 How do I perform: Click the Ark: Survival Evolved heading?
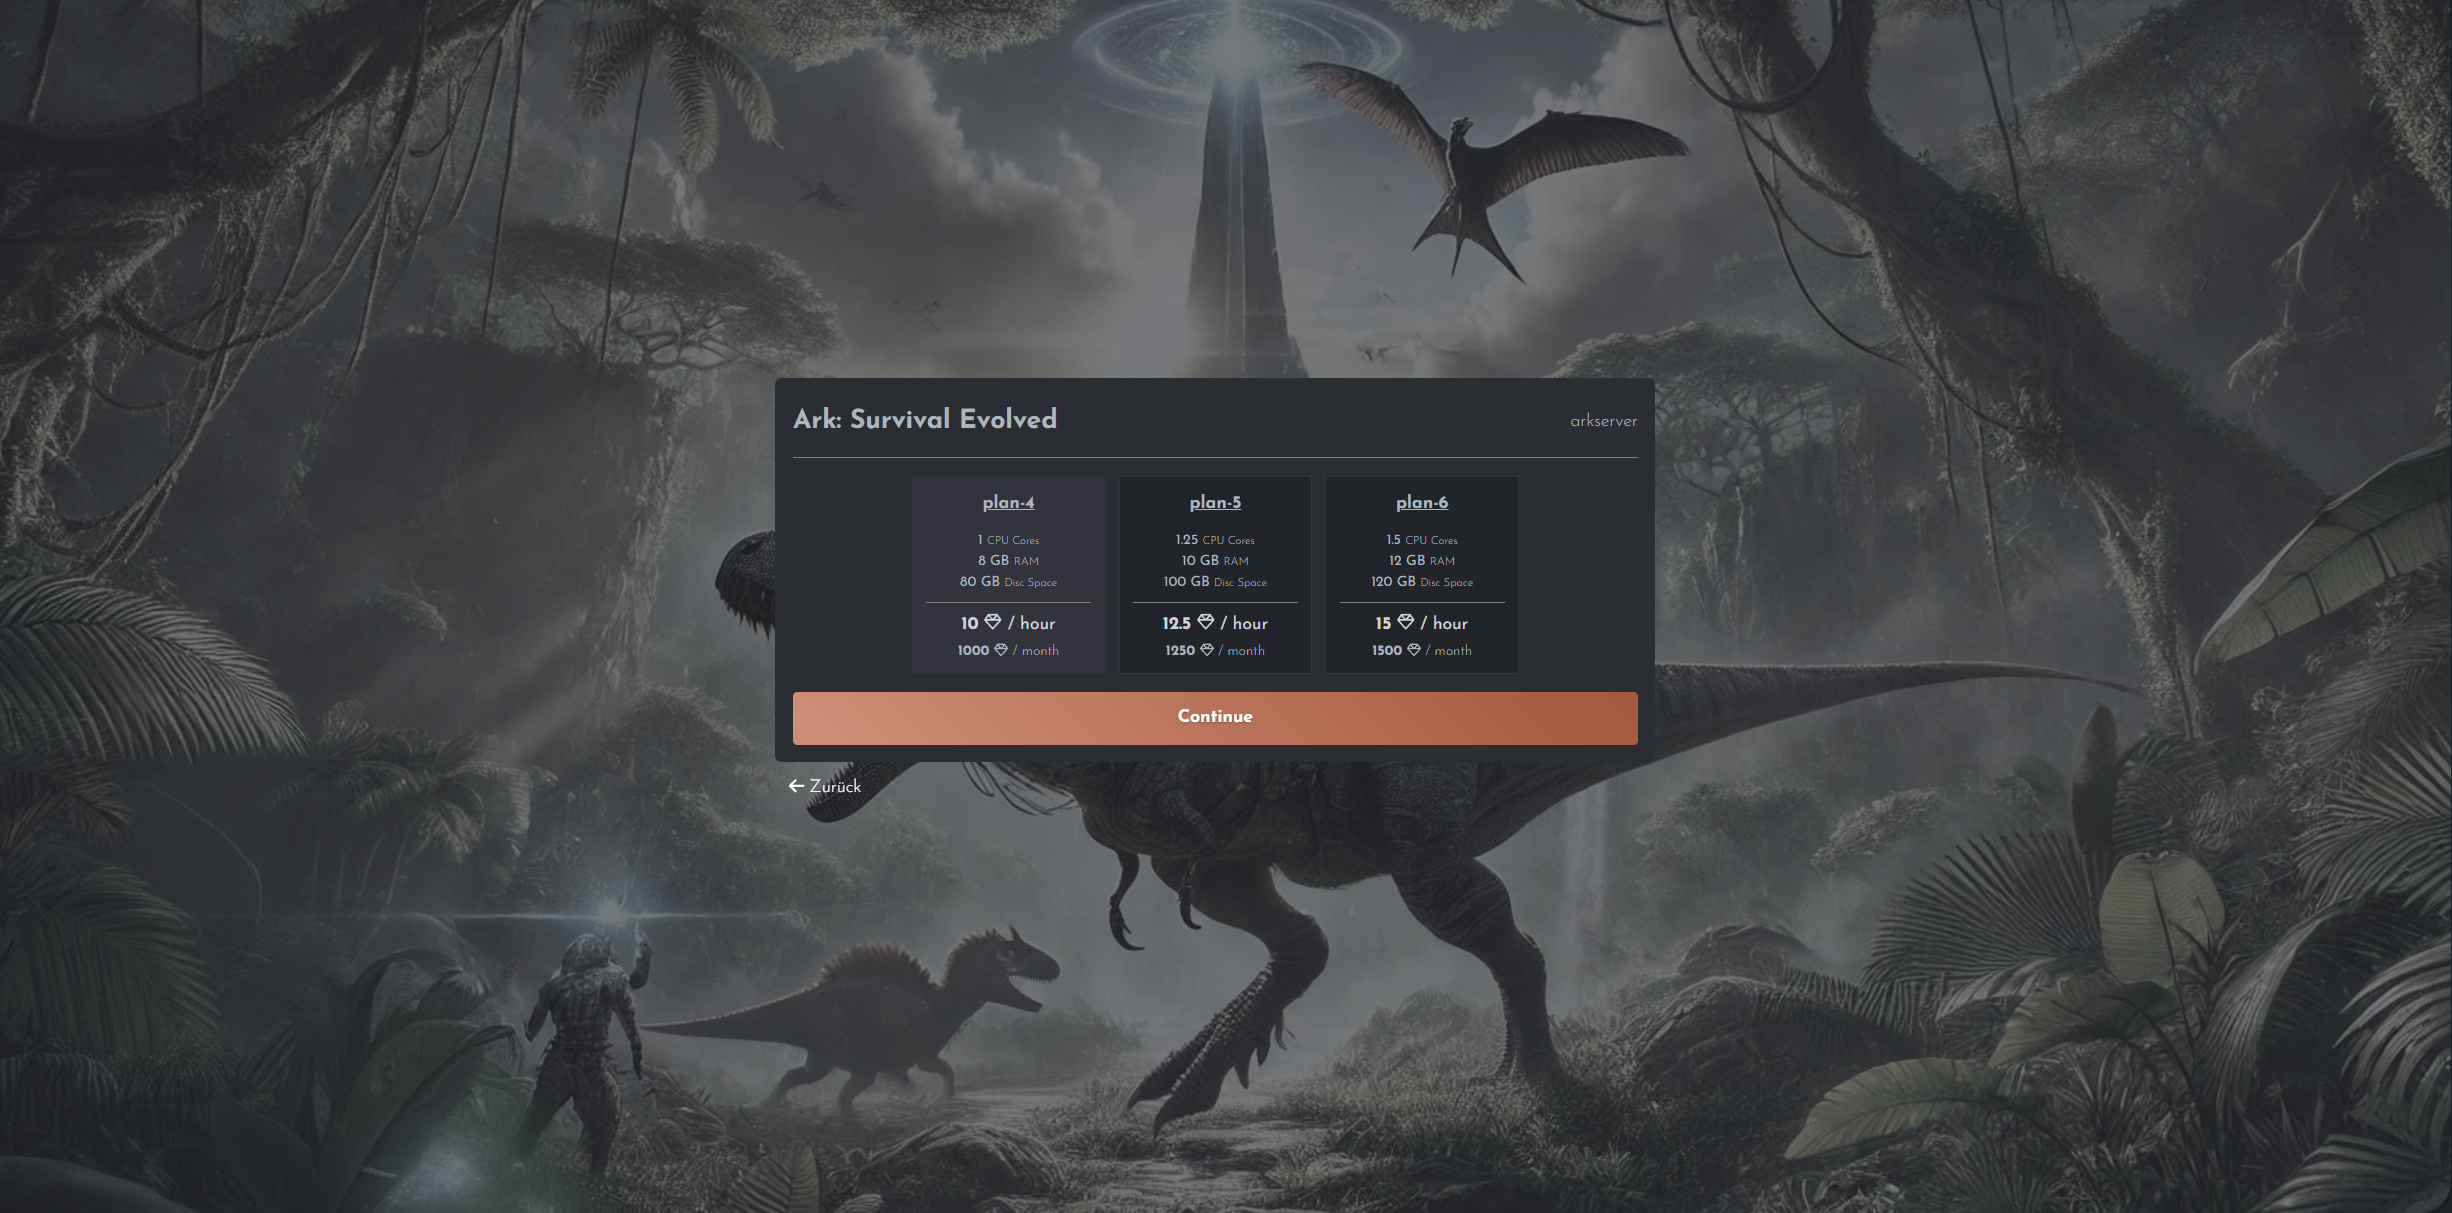click(925, 419)
